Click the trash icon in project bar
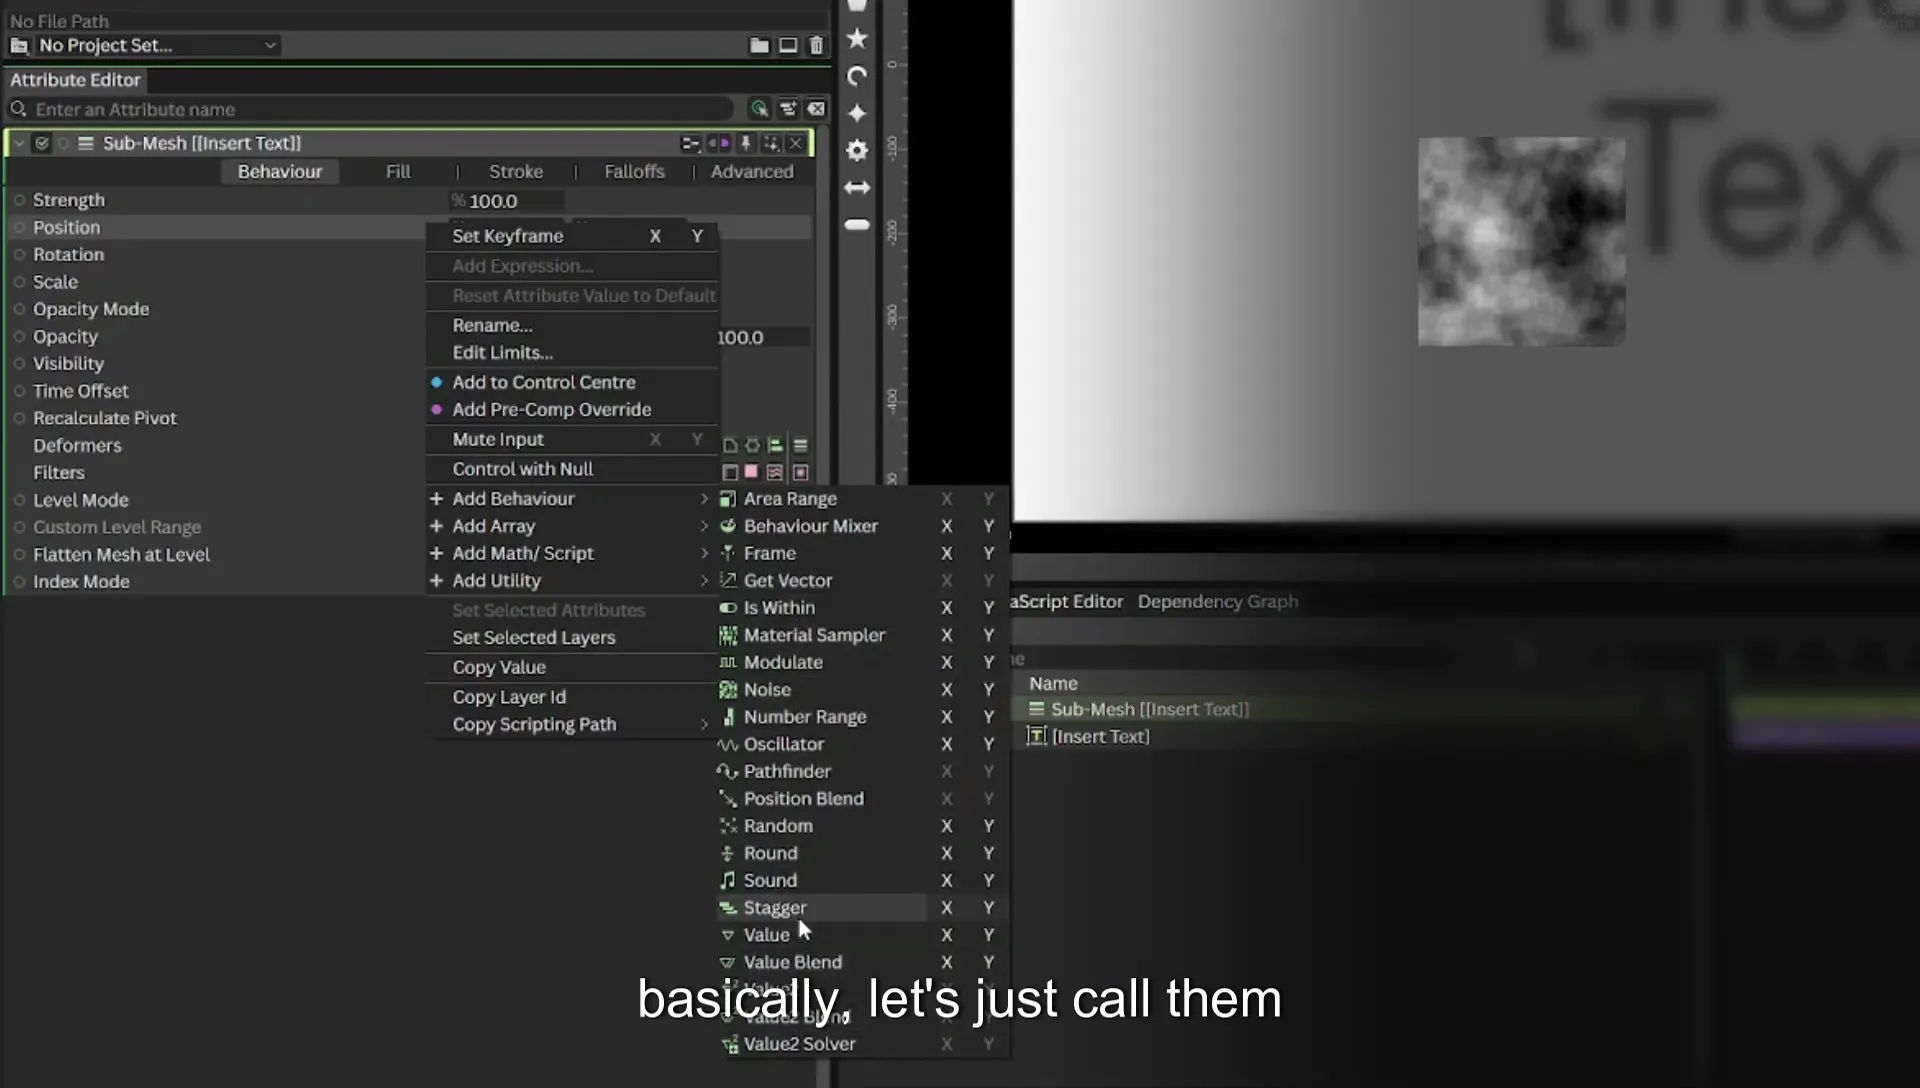The image size is (1920, 1088). pyautogui.click(x=816, y=46)
